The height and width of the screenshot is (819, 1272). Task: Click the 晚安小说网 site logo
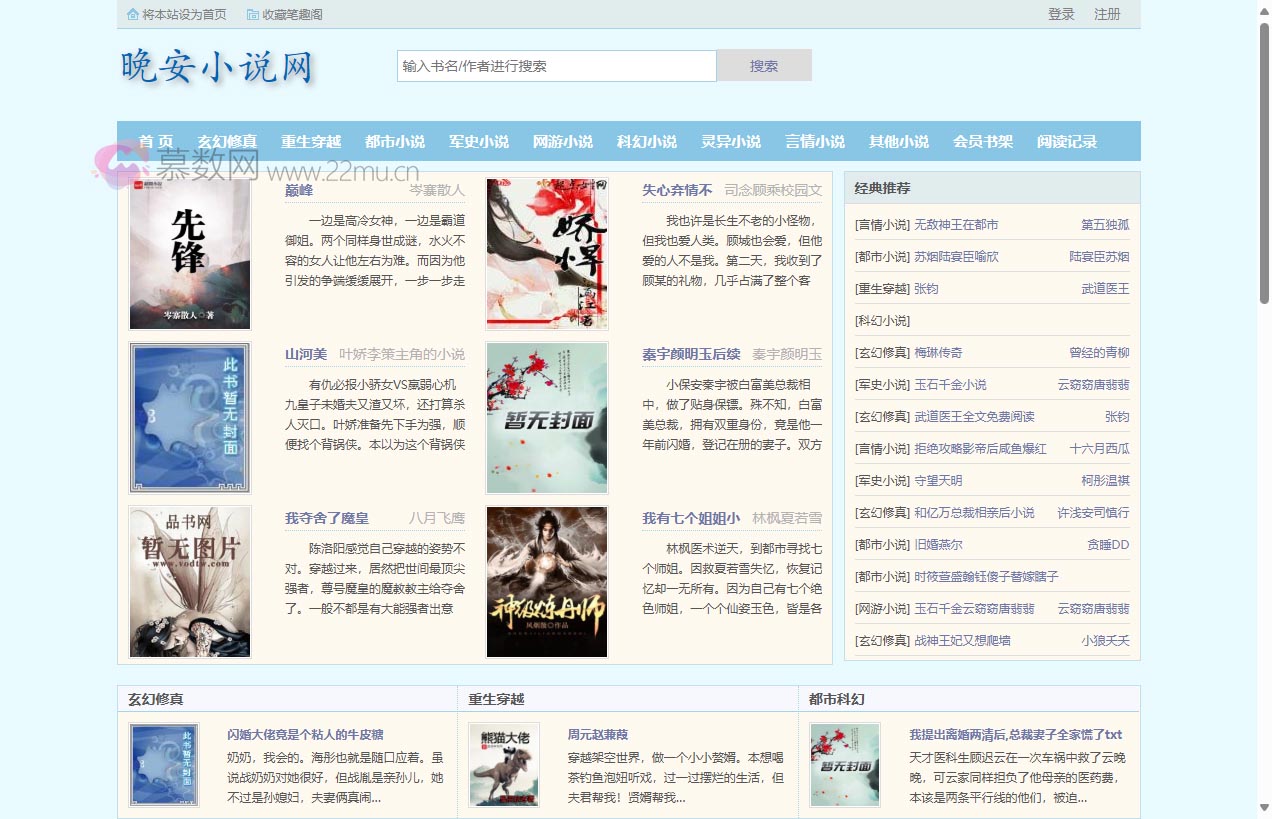point(217,67)
